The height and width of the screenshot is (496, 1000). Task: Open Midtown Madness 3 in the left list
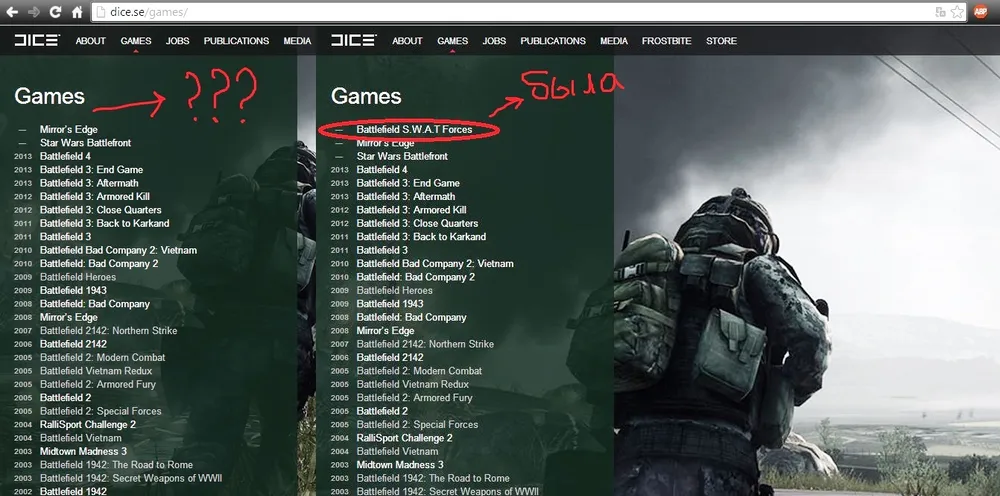coord(84,451)
